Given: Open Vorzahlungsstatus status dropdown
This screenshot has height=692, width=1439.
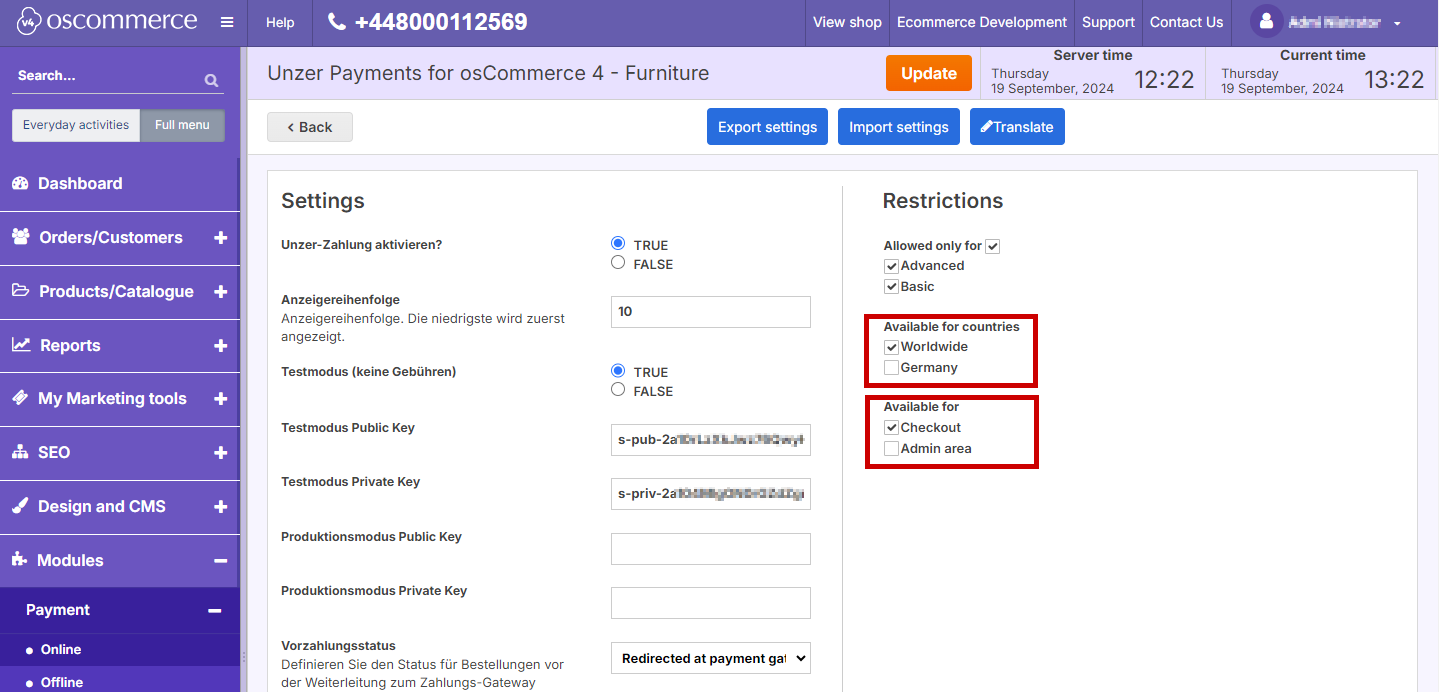Looking at the screenshot, I should (x=710, y=659).
